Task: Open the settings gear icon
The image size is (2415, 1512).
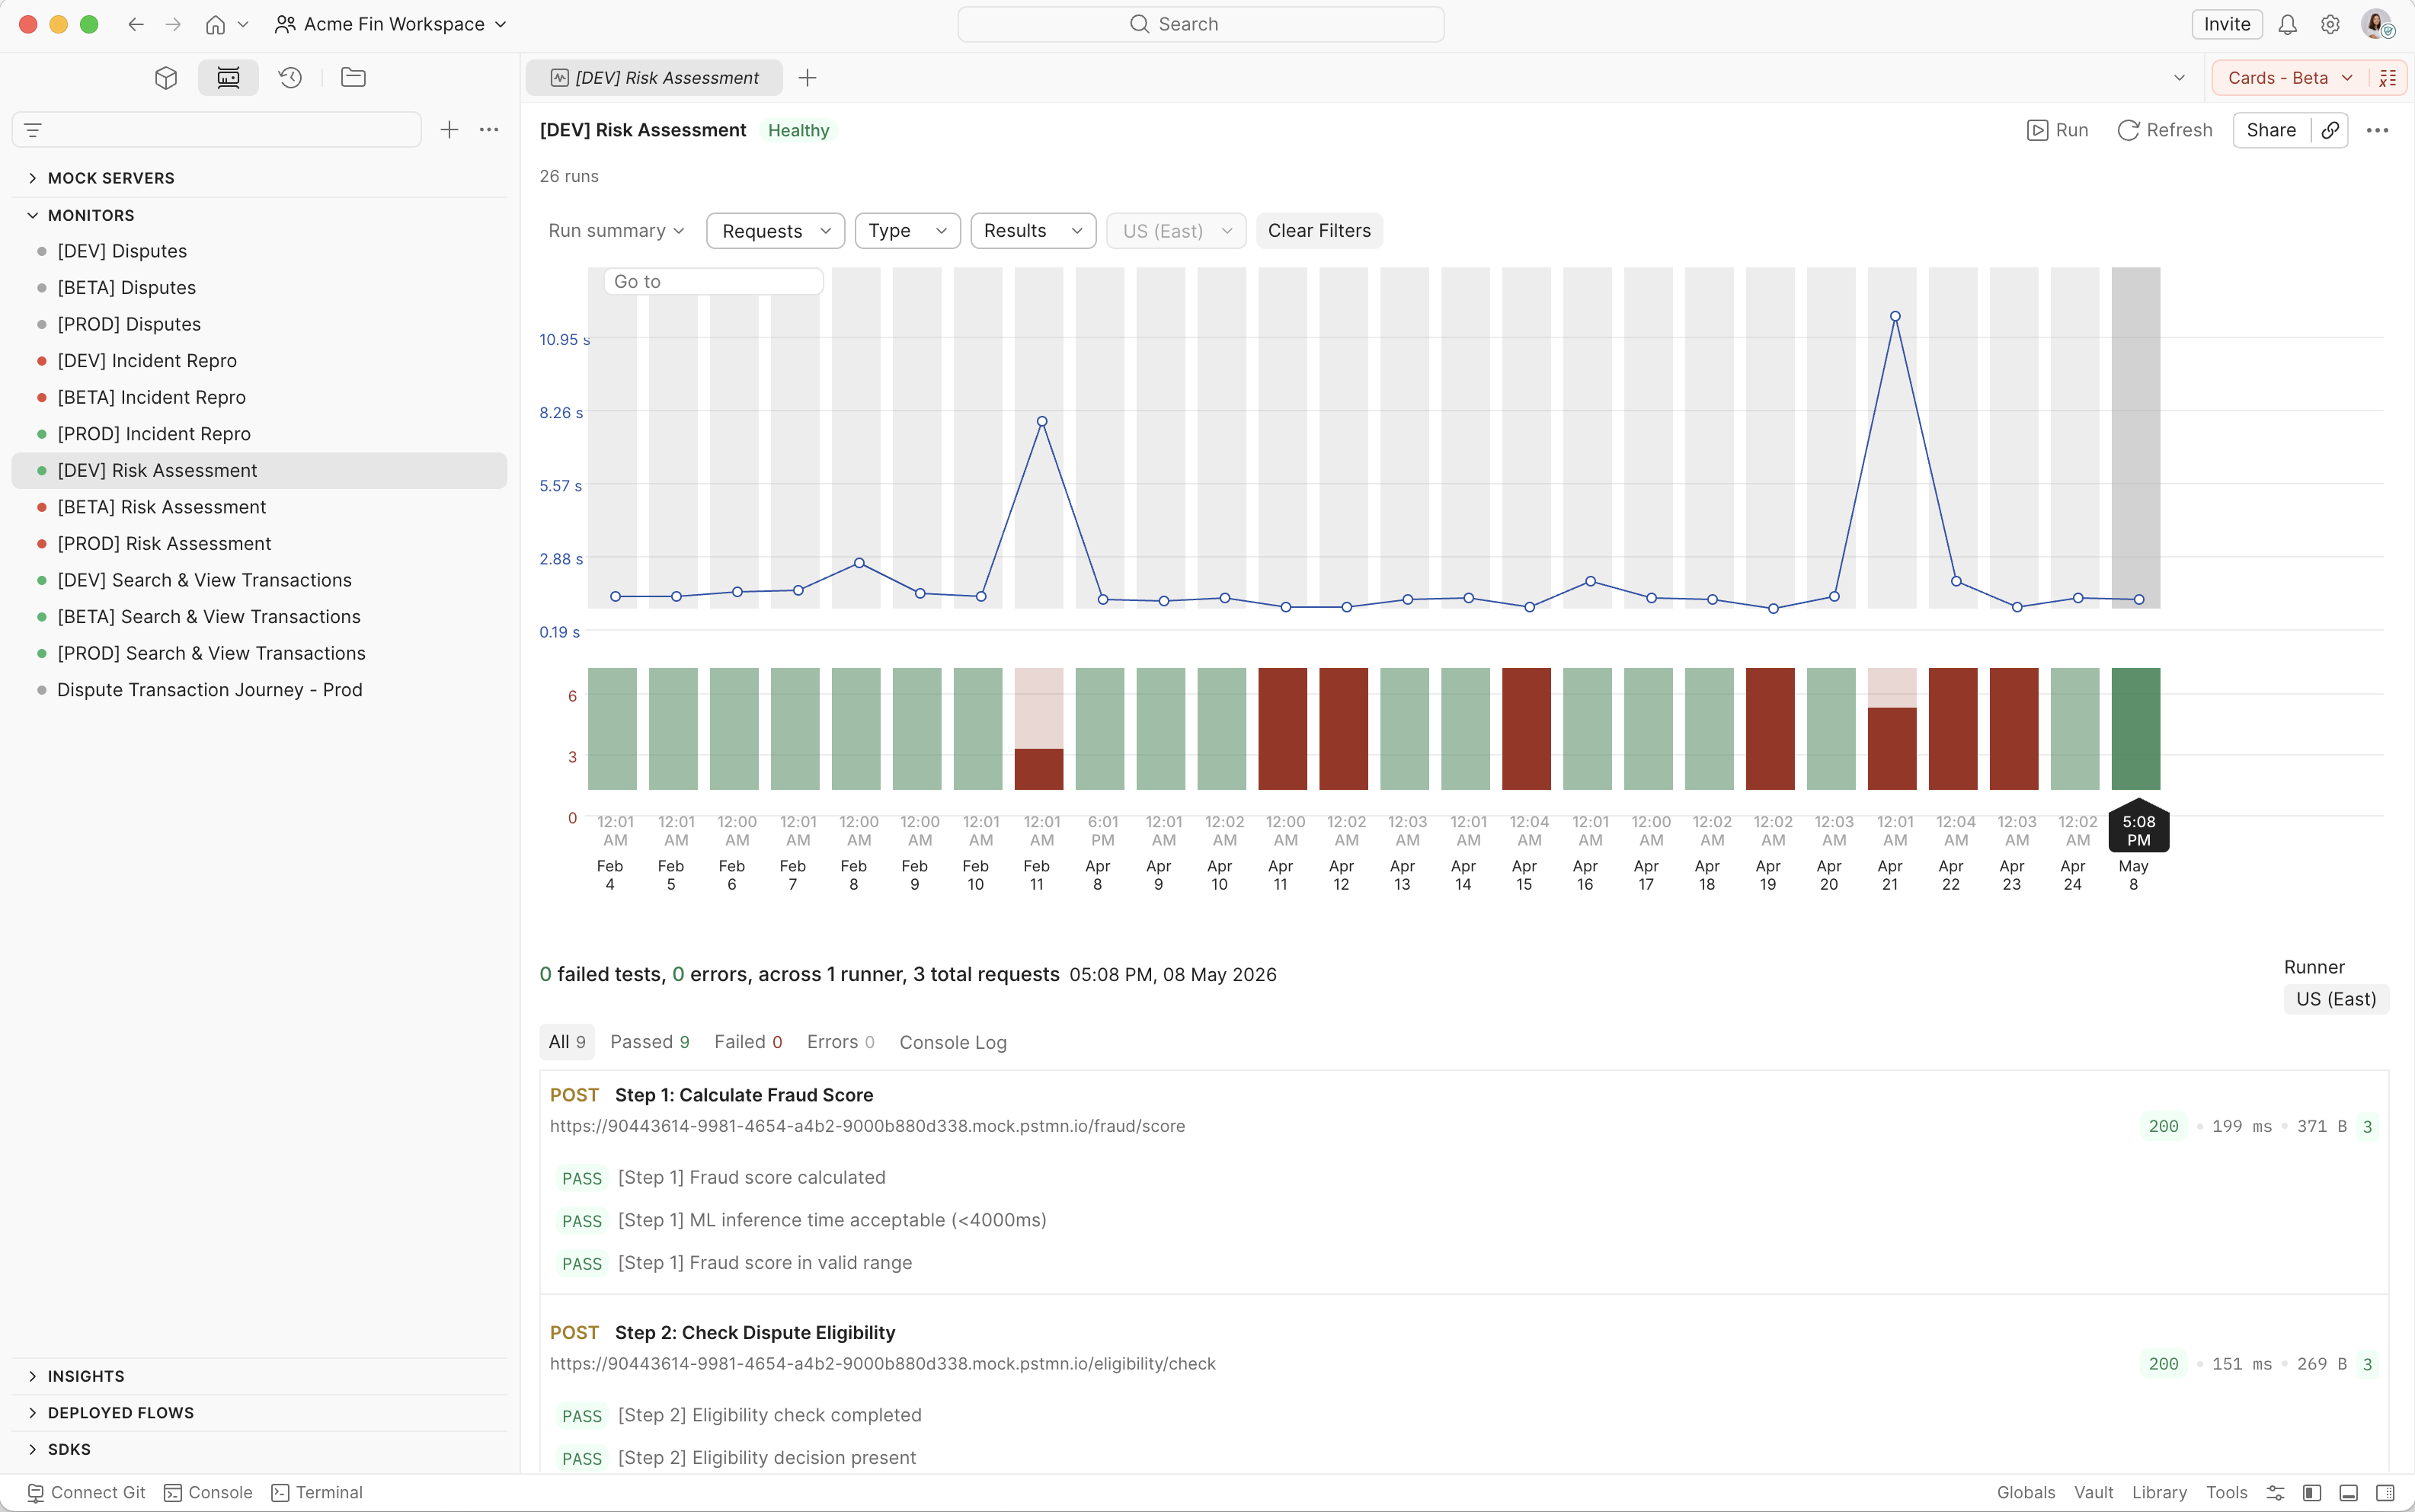Action: coord(2330,24)
